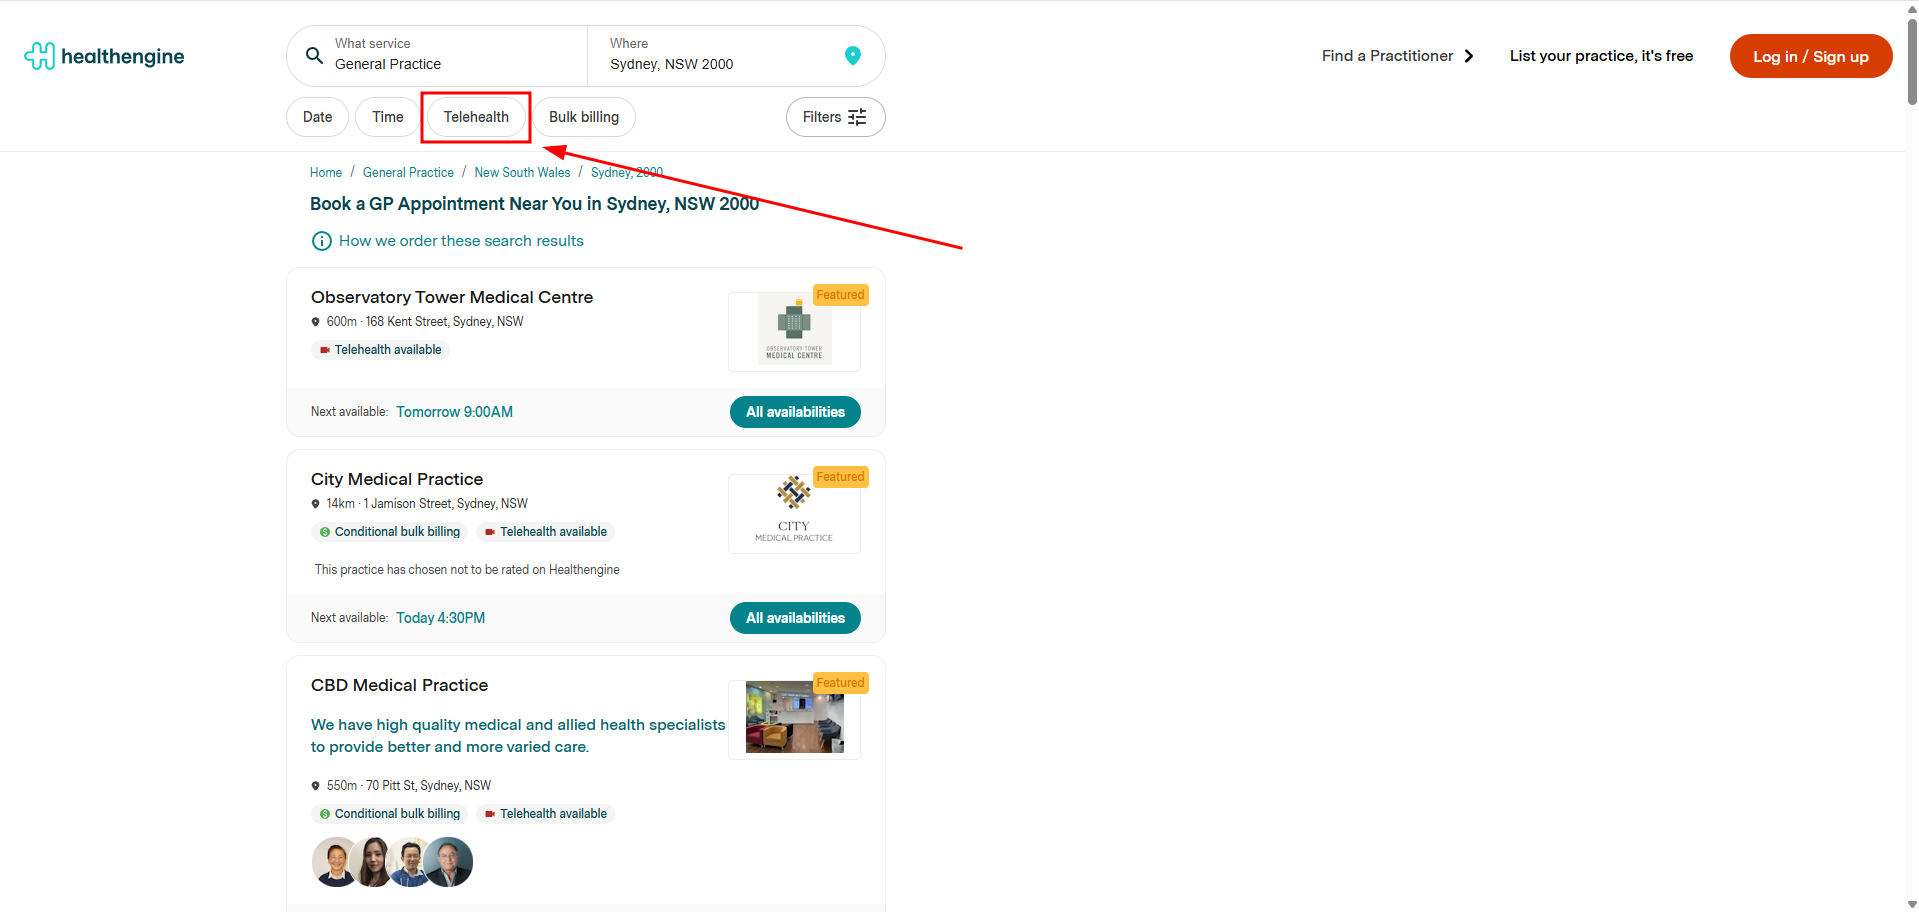Click Log in / Sign up button
Screen dimensions: 1919x912
[1810, 56]
